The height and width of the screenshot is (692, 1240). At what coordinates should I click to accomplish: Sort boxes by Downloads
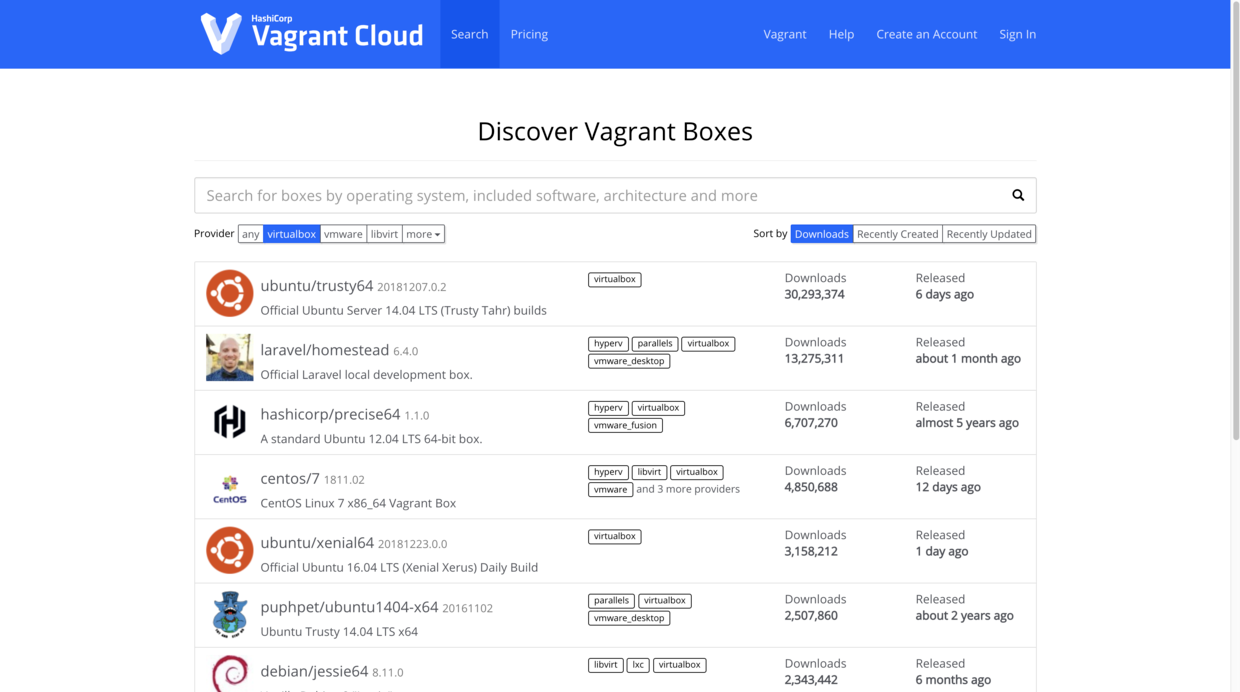(822, 234)
